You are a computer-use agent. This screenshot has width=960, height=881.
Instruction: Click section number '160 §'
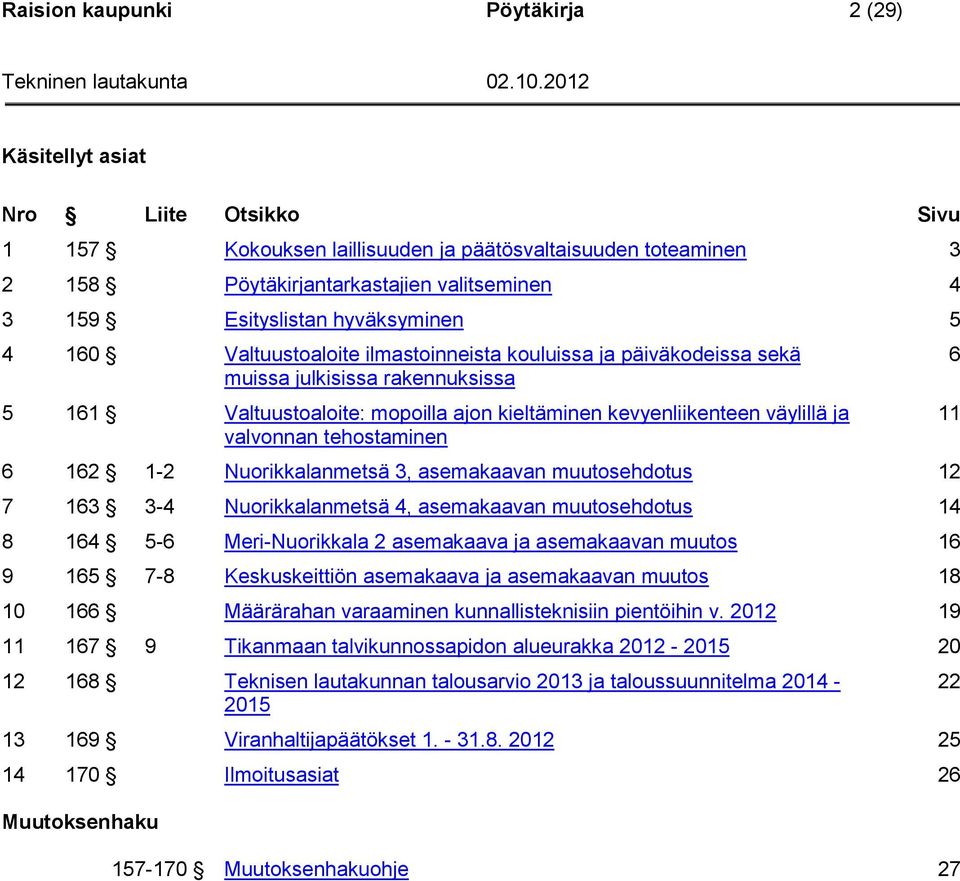coord(91,354)
